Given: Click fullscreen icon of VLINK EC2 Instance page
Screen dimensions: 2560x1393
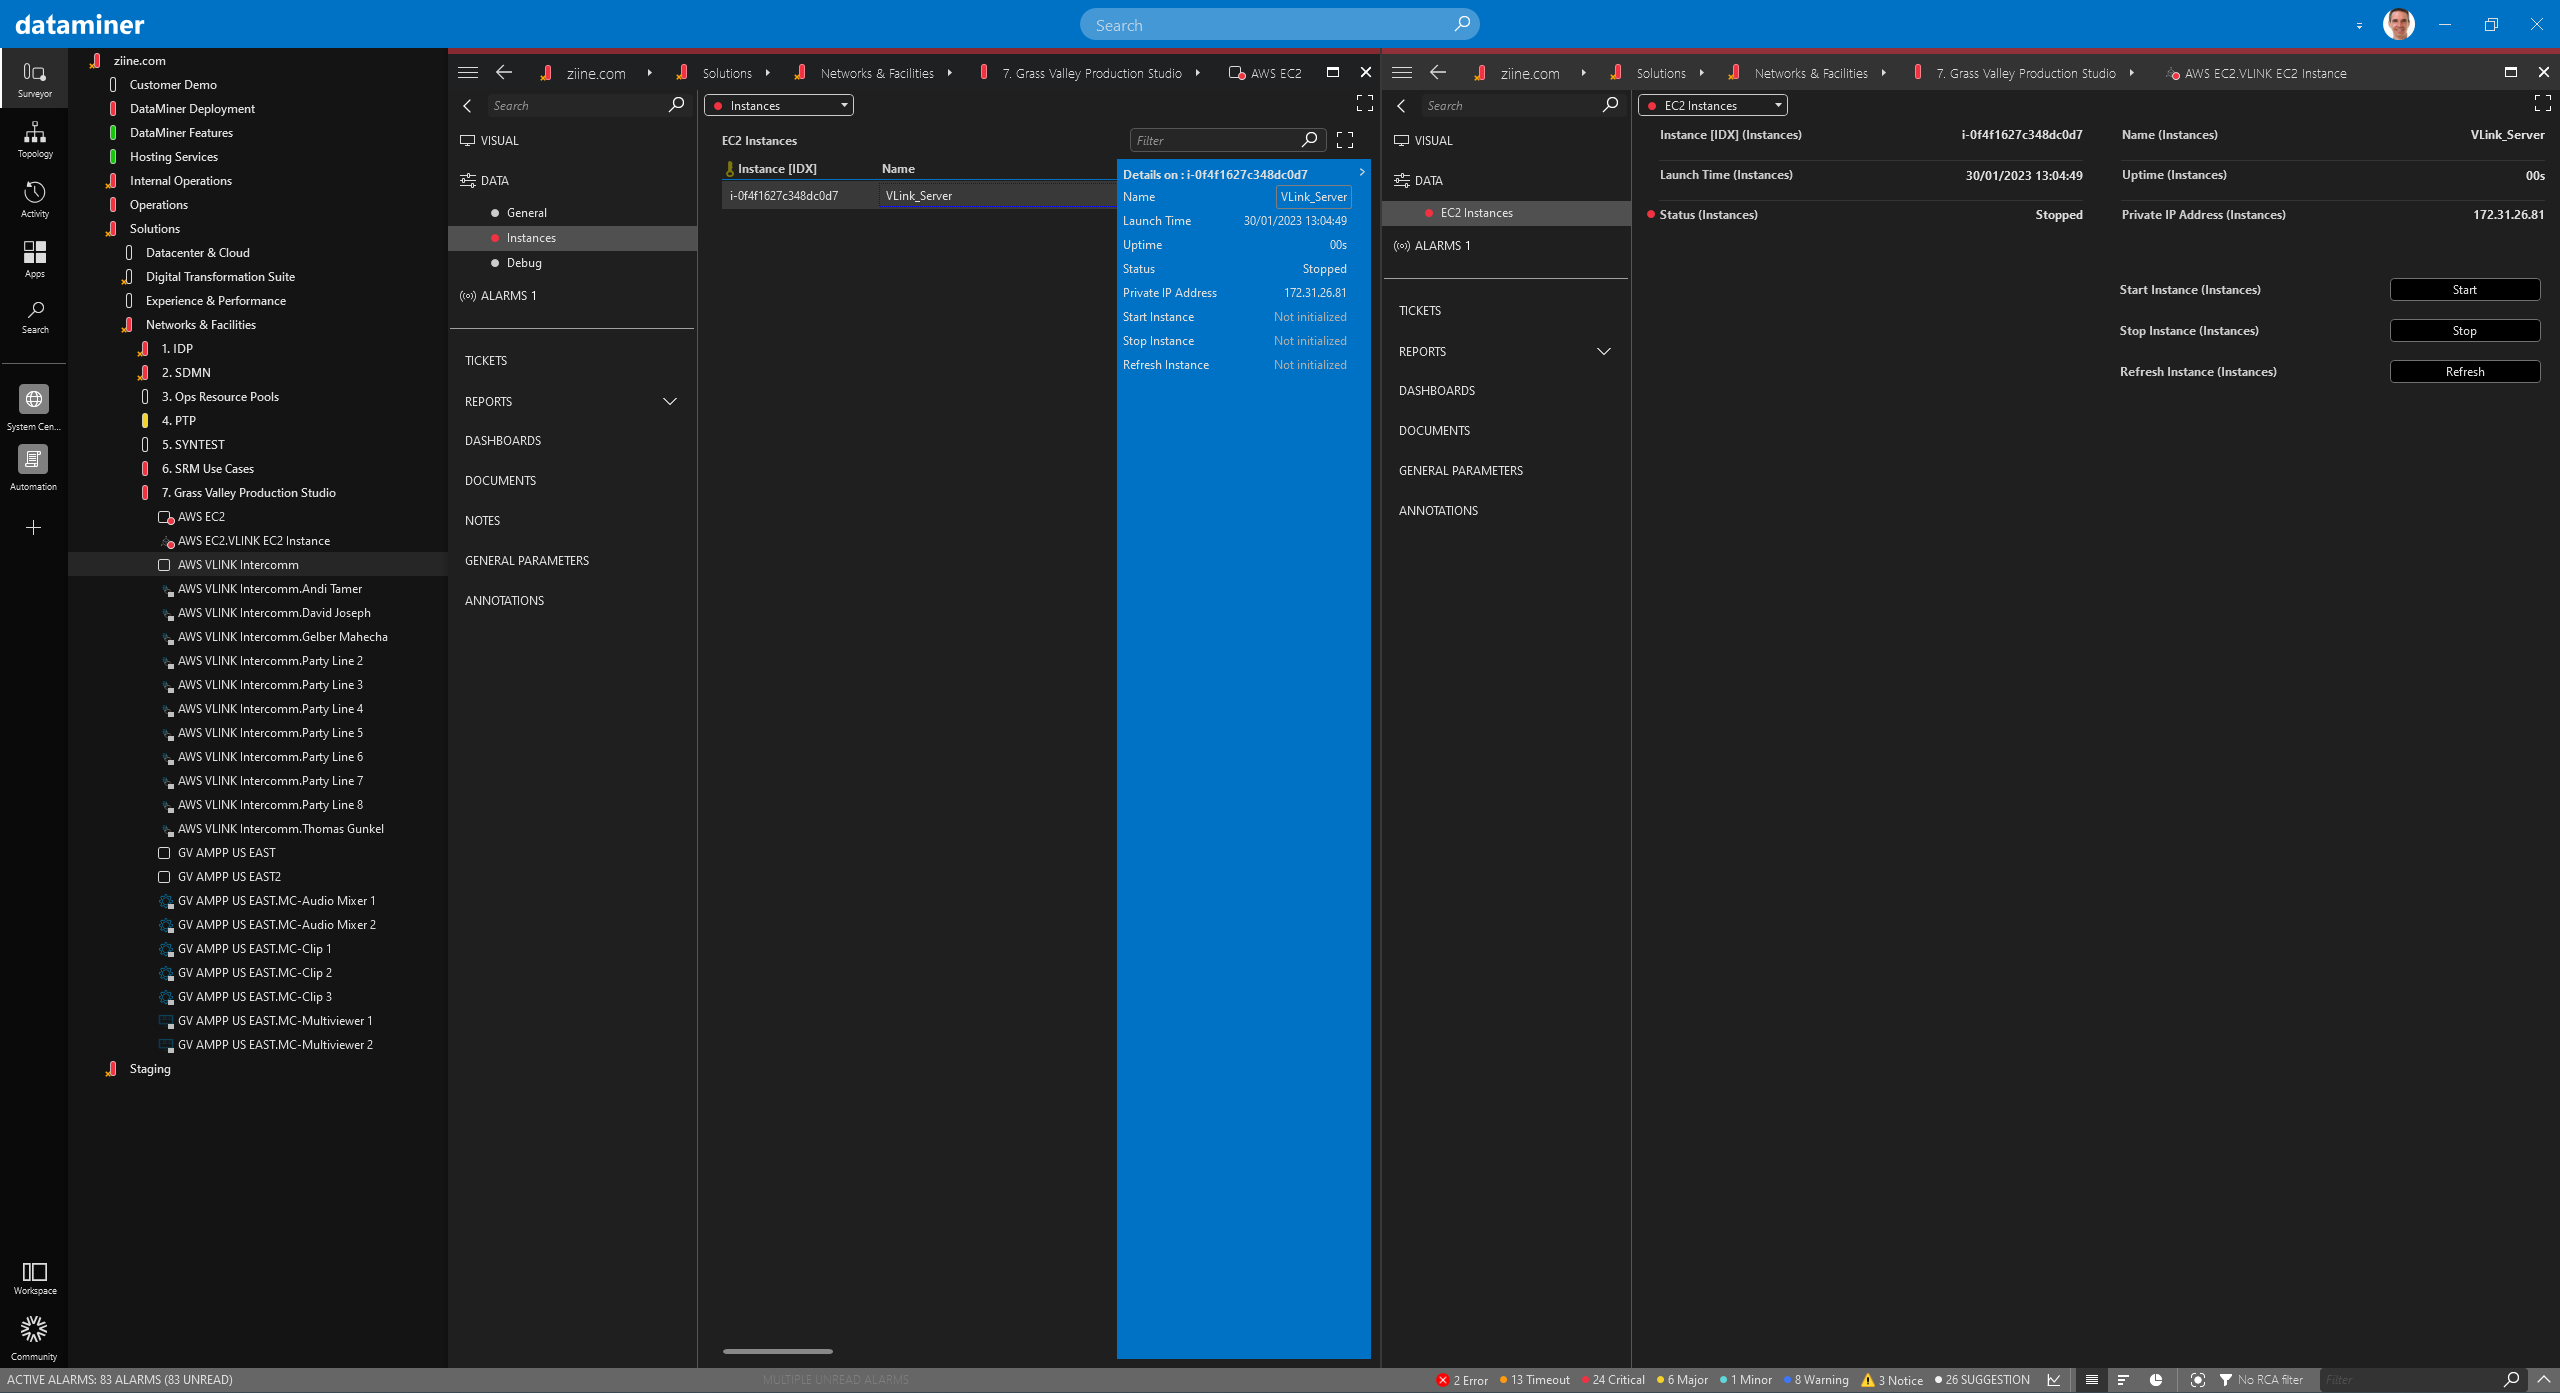Looking at the screenshot, I should click(2543, 103).
